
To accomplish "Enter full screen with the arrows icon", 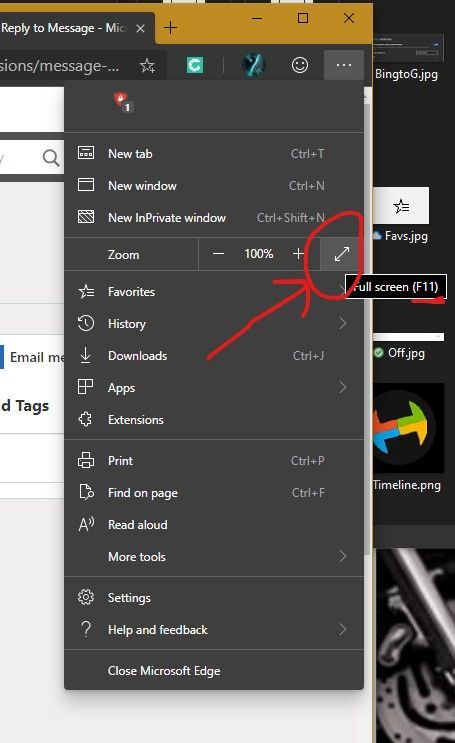I will 342,254.
